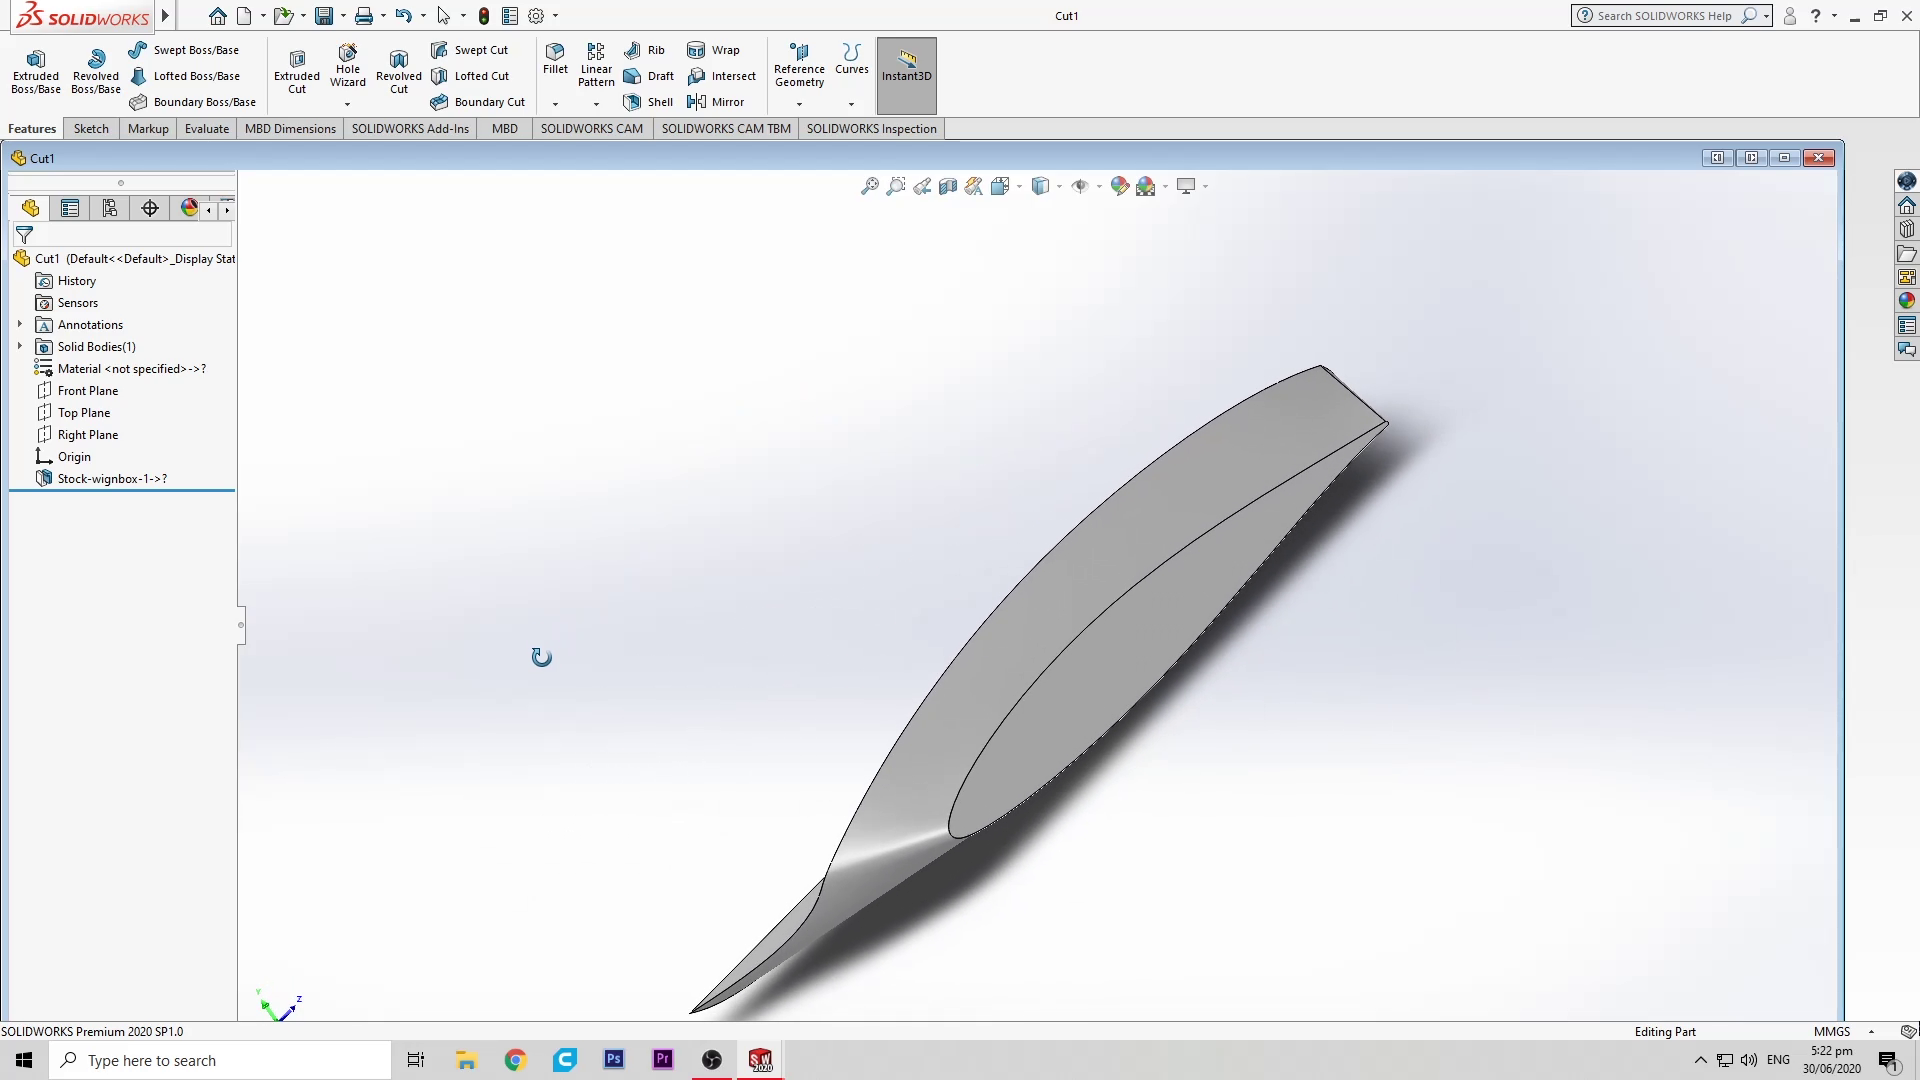Expand the SOLIDWORKS main menu arrow
The height and width of the screenshot is (1080, 1920).
(166, 16)
